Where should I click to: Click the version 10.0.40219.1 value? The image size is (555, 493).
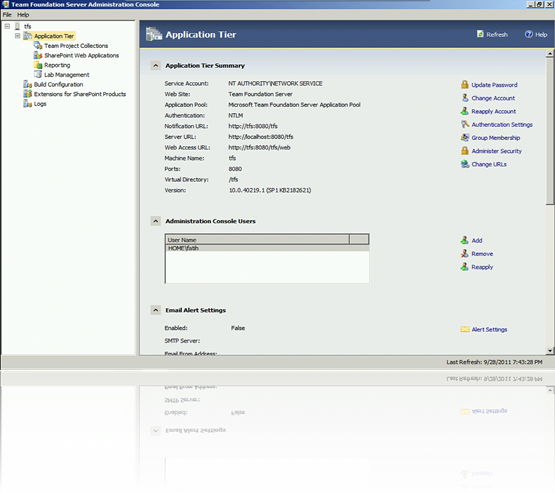coord(270,190)
